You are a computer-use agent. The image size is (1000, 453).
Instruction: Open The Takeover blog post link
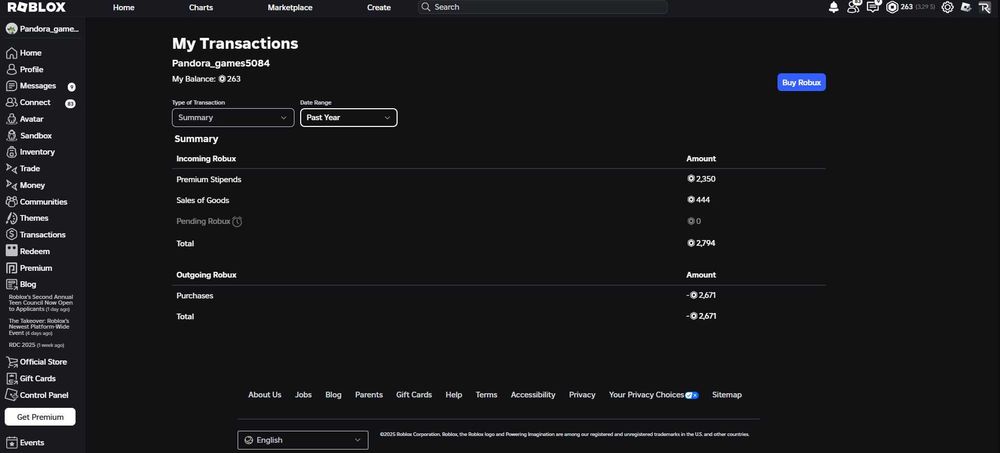click(x=40, y=327)
